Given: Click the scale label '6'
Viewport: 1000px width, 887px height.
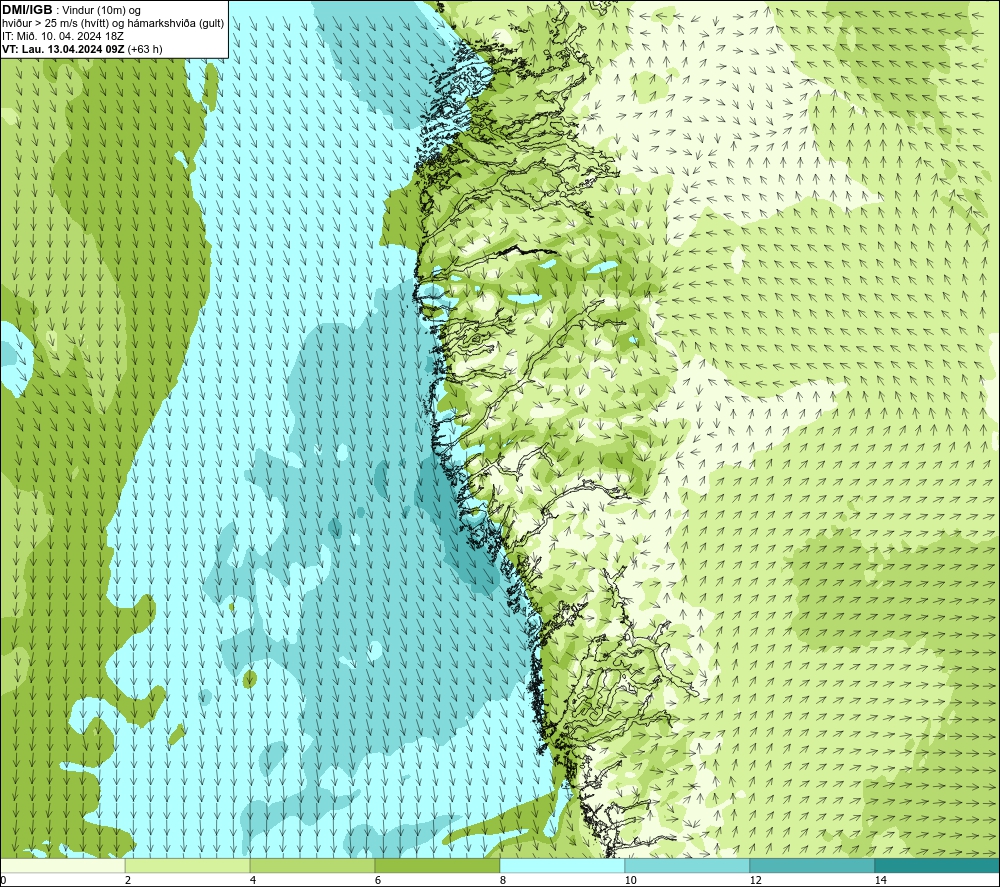Looking at the screenshot, I should point(378,880).
